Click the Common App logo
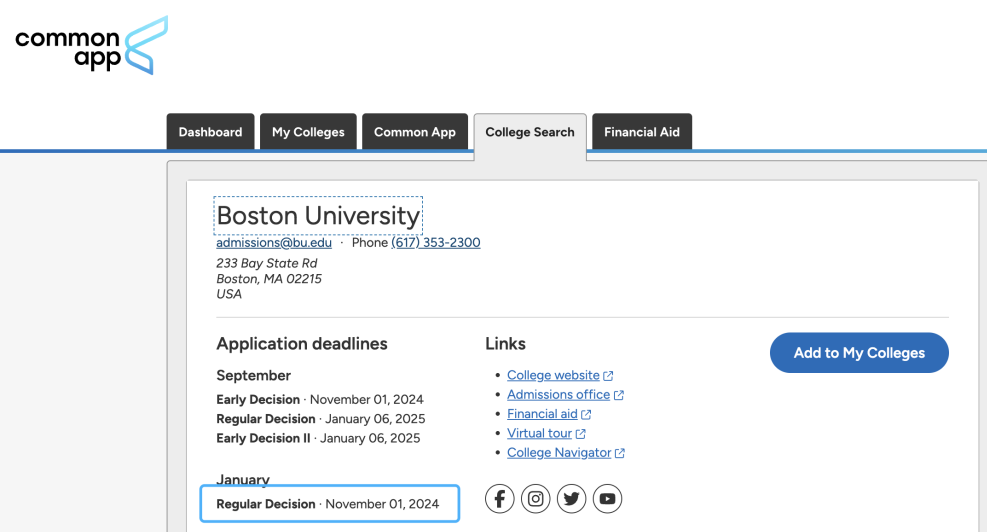The height and width of the screenshot is (532, 987). pyautogui.click(x=92, y=45)
